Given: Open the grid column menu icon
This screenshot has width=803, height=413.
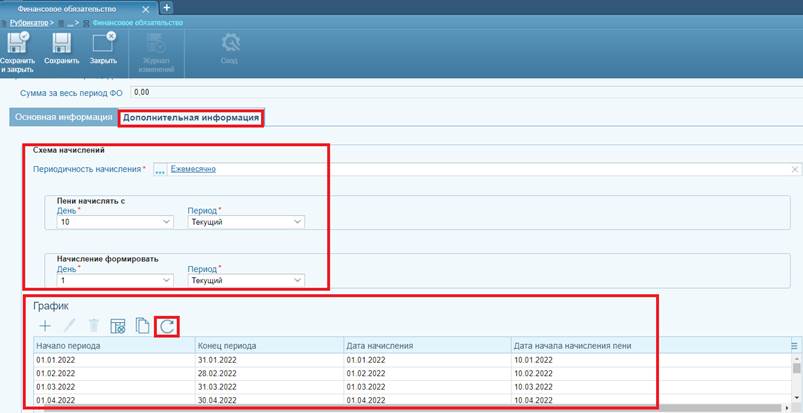Looking at the screenshot, I should [795, 346].
